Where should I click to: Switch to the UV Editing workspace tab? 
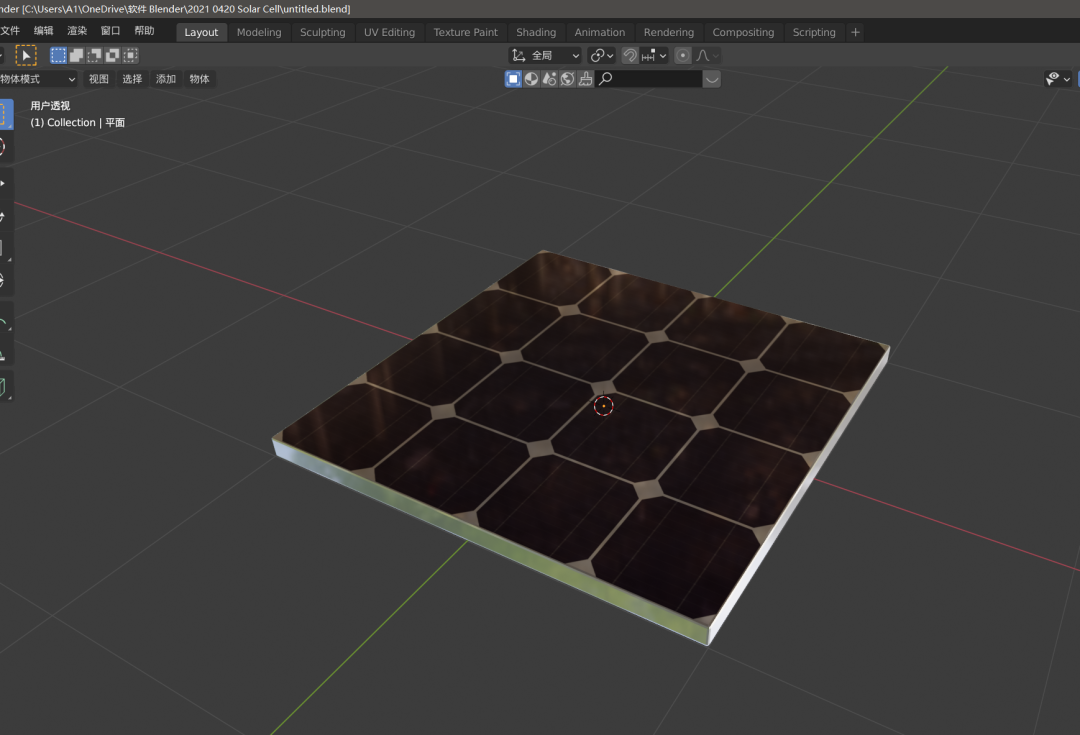389,32
